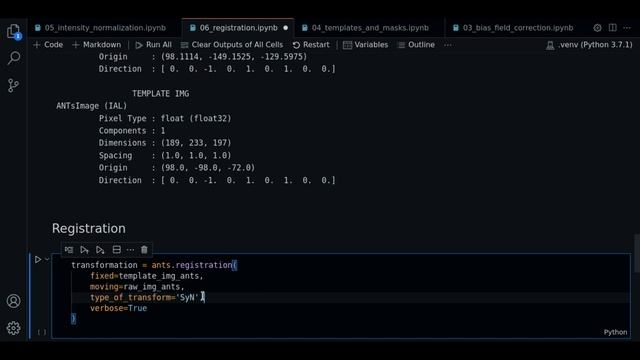Change the cell language from Python
The width and height of the screenshot is (640, 360).
tap(615, 332)
